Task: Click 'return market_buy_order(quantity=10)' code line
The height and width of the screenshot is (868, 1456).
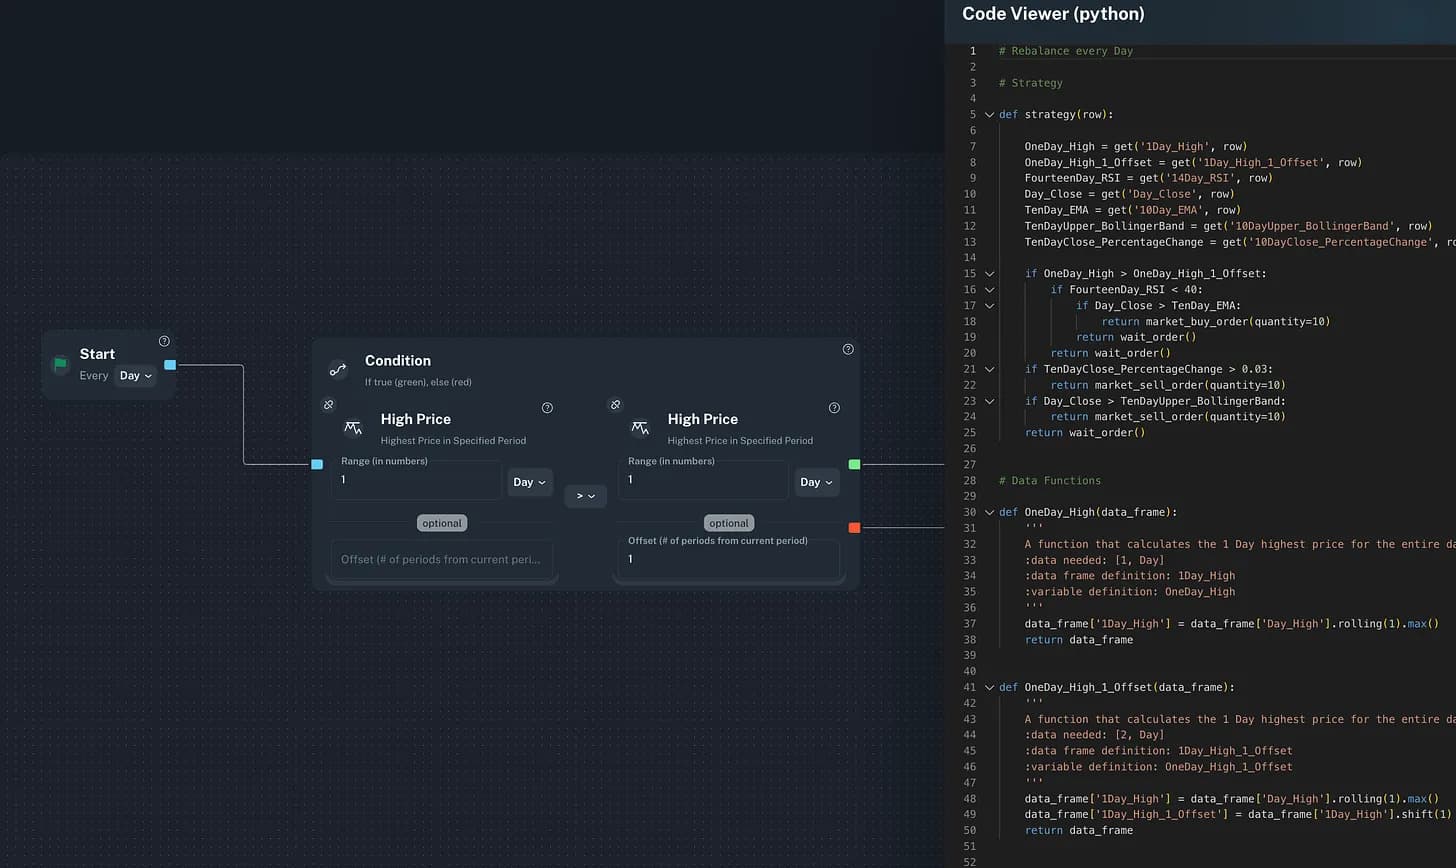Action: pos(1216,322)
